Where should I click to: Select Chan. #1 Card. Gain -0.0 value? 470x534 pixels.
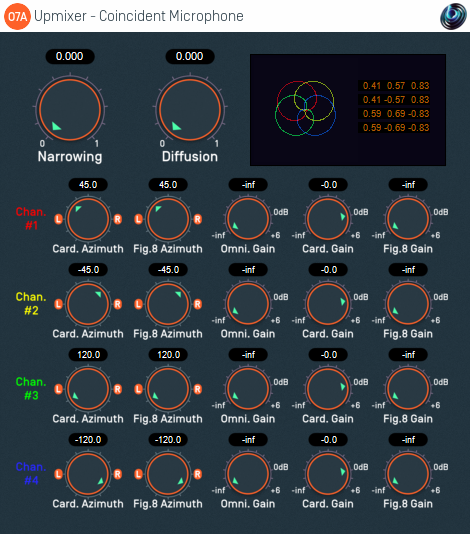[328, 185]
